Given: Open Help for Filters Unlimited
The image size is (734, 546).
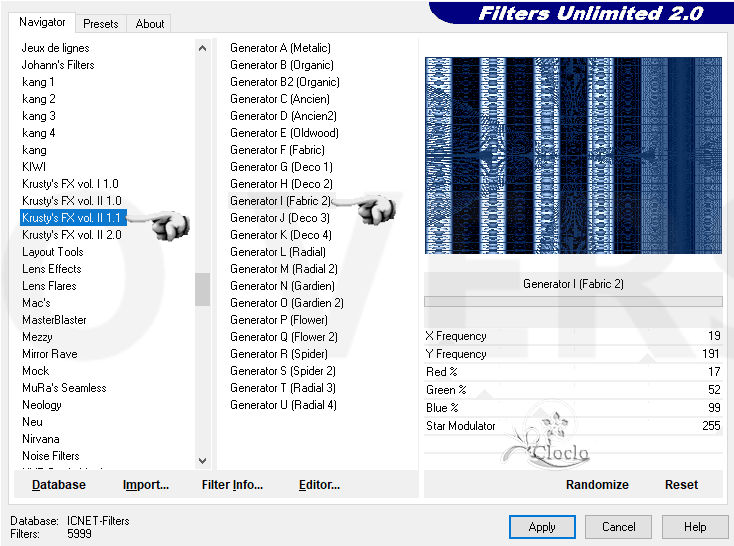Looking at the screenshot, I should pos(695,527).
